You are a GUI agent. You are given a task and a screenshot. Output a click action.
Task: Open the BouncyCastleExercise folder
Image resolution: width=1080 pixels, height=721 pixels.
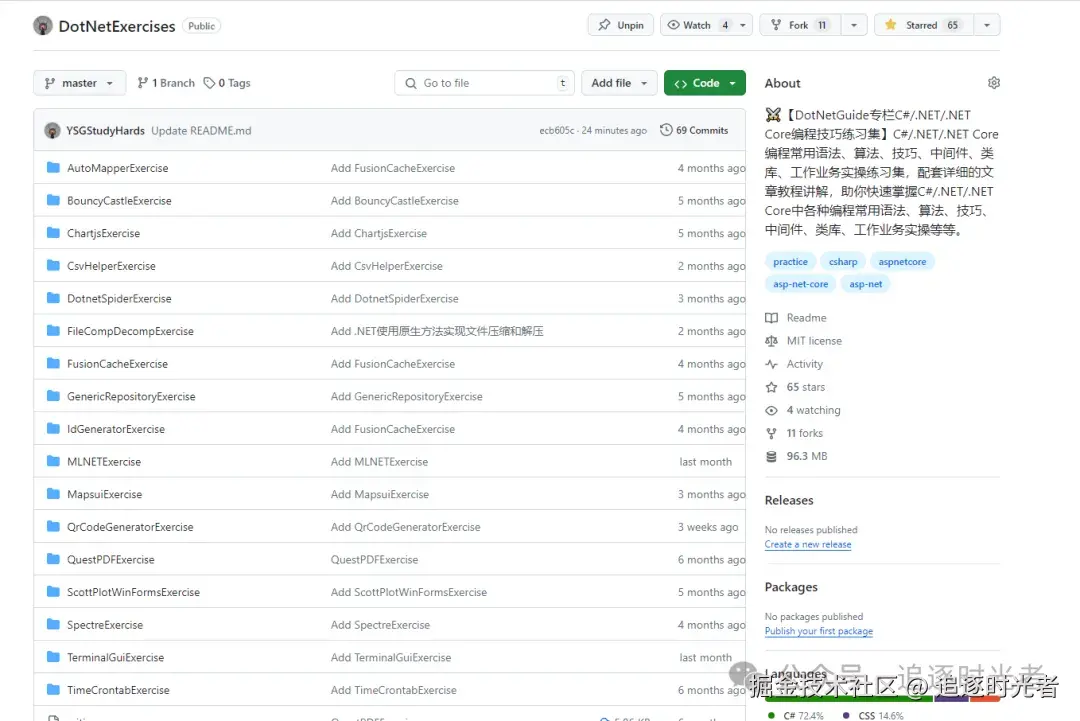click(119, 200)
